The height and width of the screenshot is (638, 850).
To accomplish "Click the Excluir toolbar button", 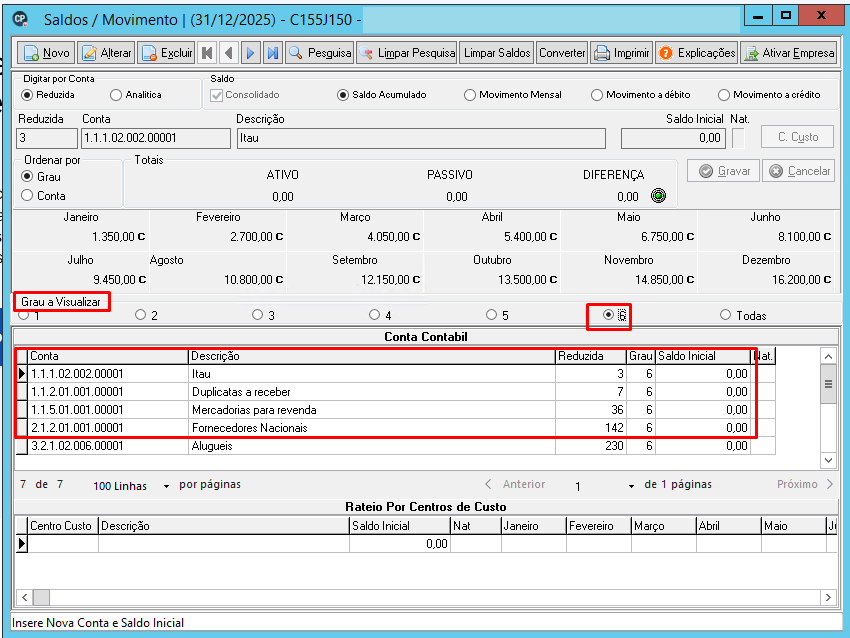I will [x=166, y=53].
